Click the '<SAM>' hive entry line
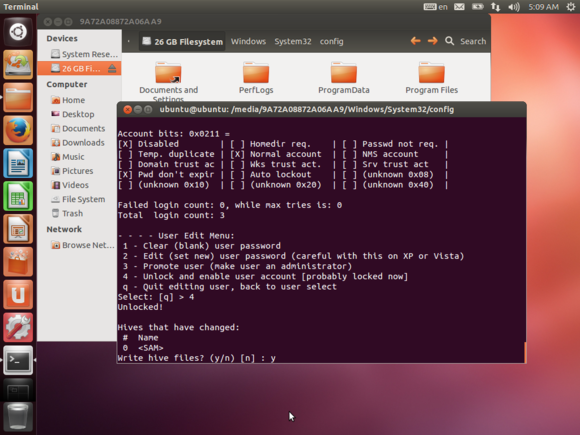 pyautogui.click(x=143, y=348)
